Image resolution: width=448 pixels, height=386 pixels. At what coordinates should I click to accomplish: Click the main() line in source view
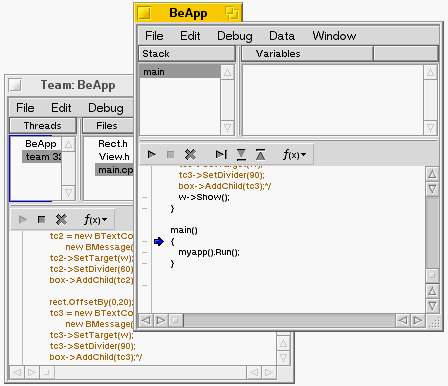click(184, 230)
